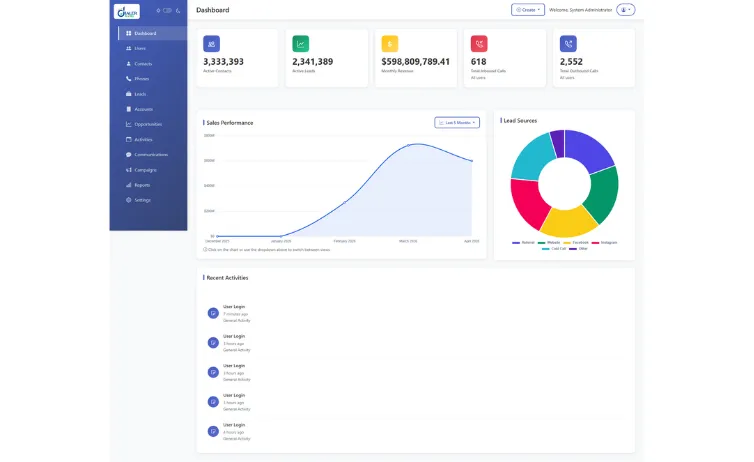Click the Lead Sources heading

[x=520, y=121]
